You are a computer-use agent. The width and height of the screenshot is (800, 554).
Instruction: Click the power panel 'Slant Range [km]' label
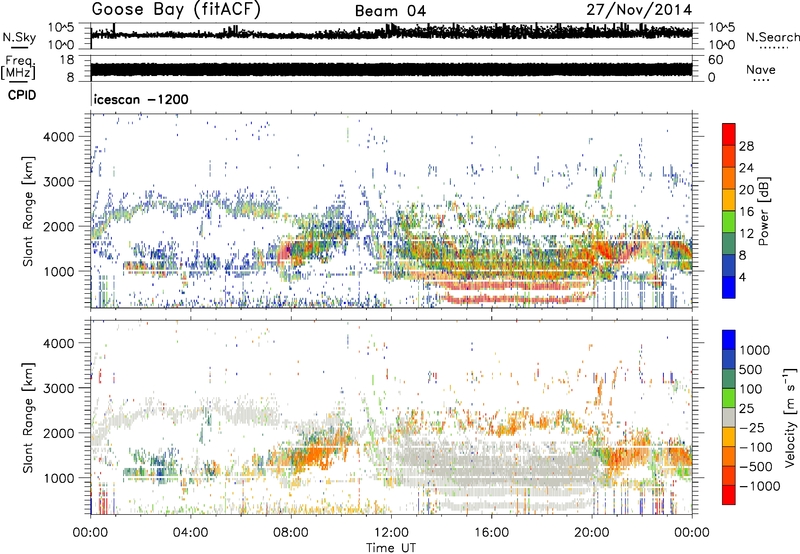click(x=28, y=211)
